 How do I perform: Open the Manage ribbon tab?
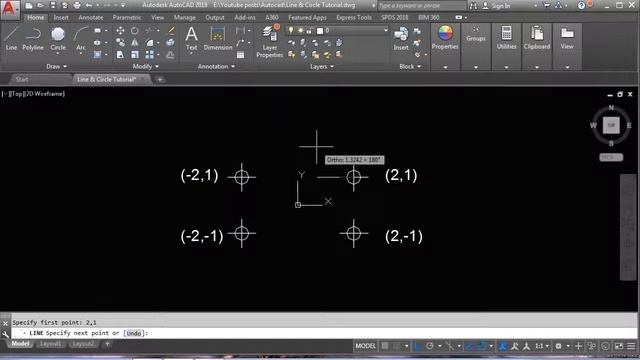point(184,17)
